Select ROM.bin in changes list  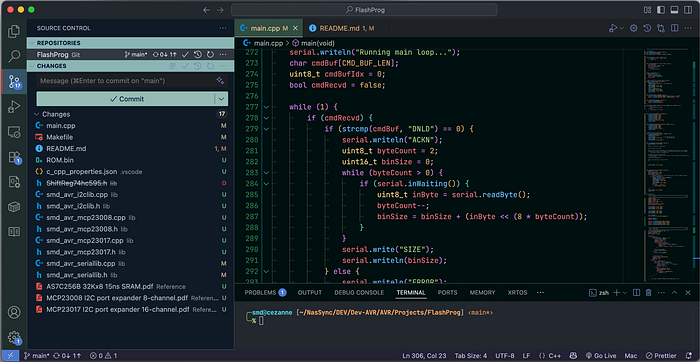coord(131,160)
